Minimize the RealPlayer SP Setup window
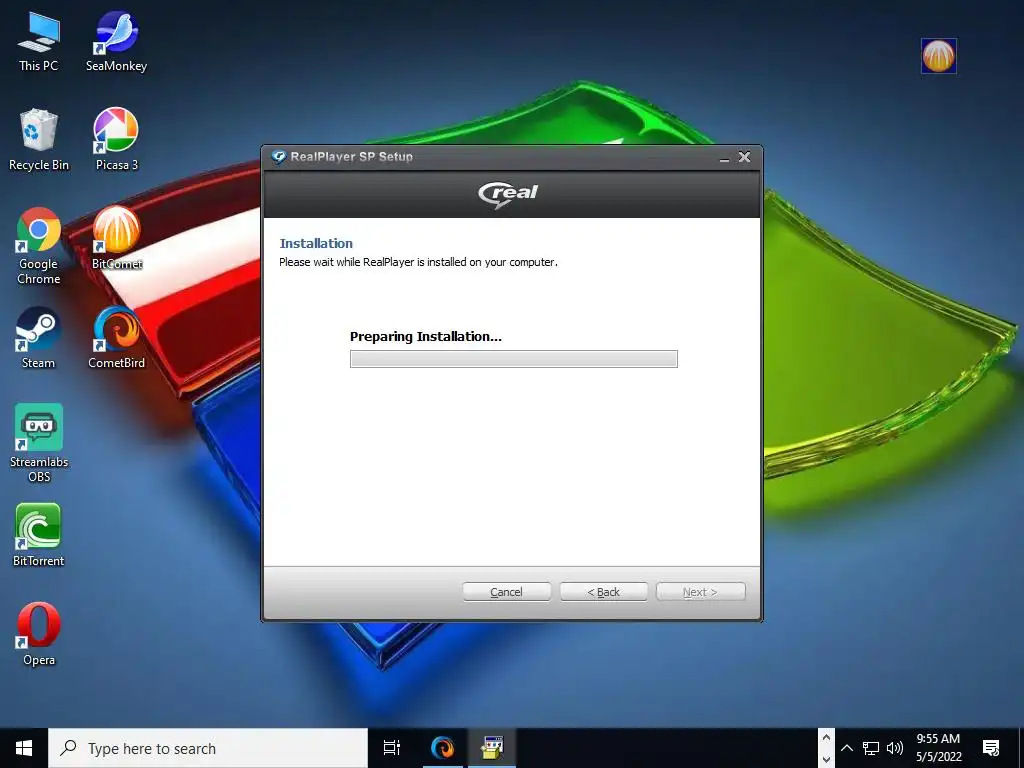Viewport: 1024px width, 768px height. [x=724, y=157]
